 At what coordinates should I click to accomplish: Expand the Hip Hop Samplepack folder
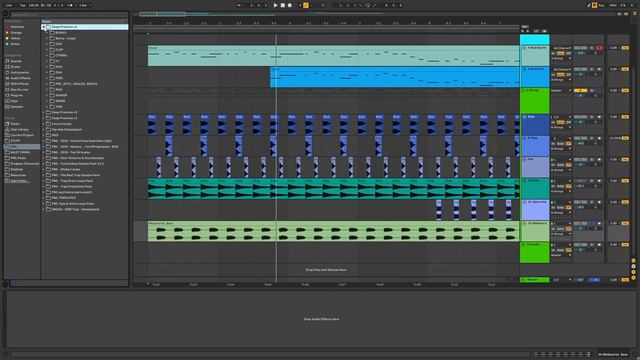(x=43, y=129)
